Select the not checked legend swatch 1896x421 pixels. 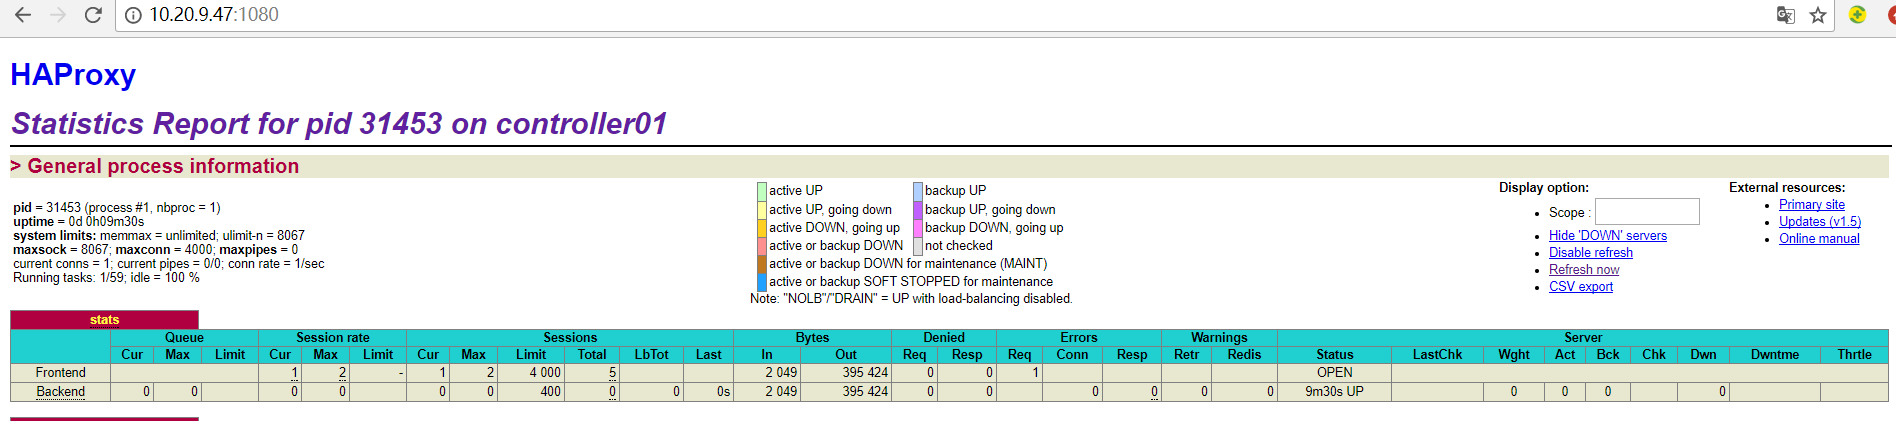918,245
